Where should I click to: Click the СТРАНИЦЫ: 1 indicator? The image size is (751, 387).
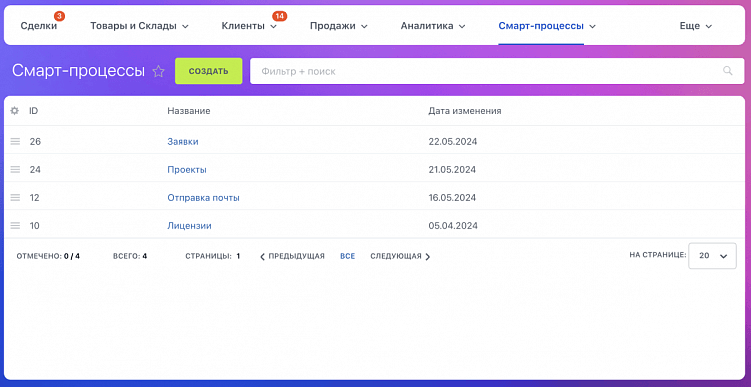pyautogui.click(x=213, y=256)
